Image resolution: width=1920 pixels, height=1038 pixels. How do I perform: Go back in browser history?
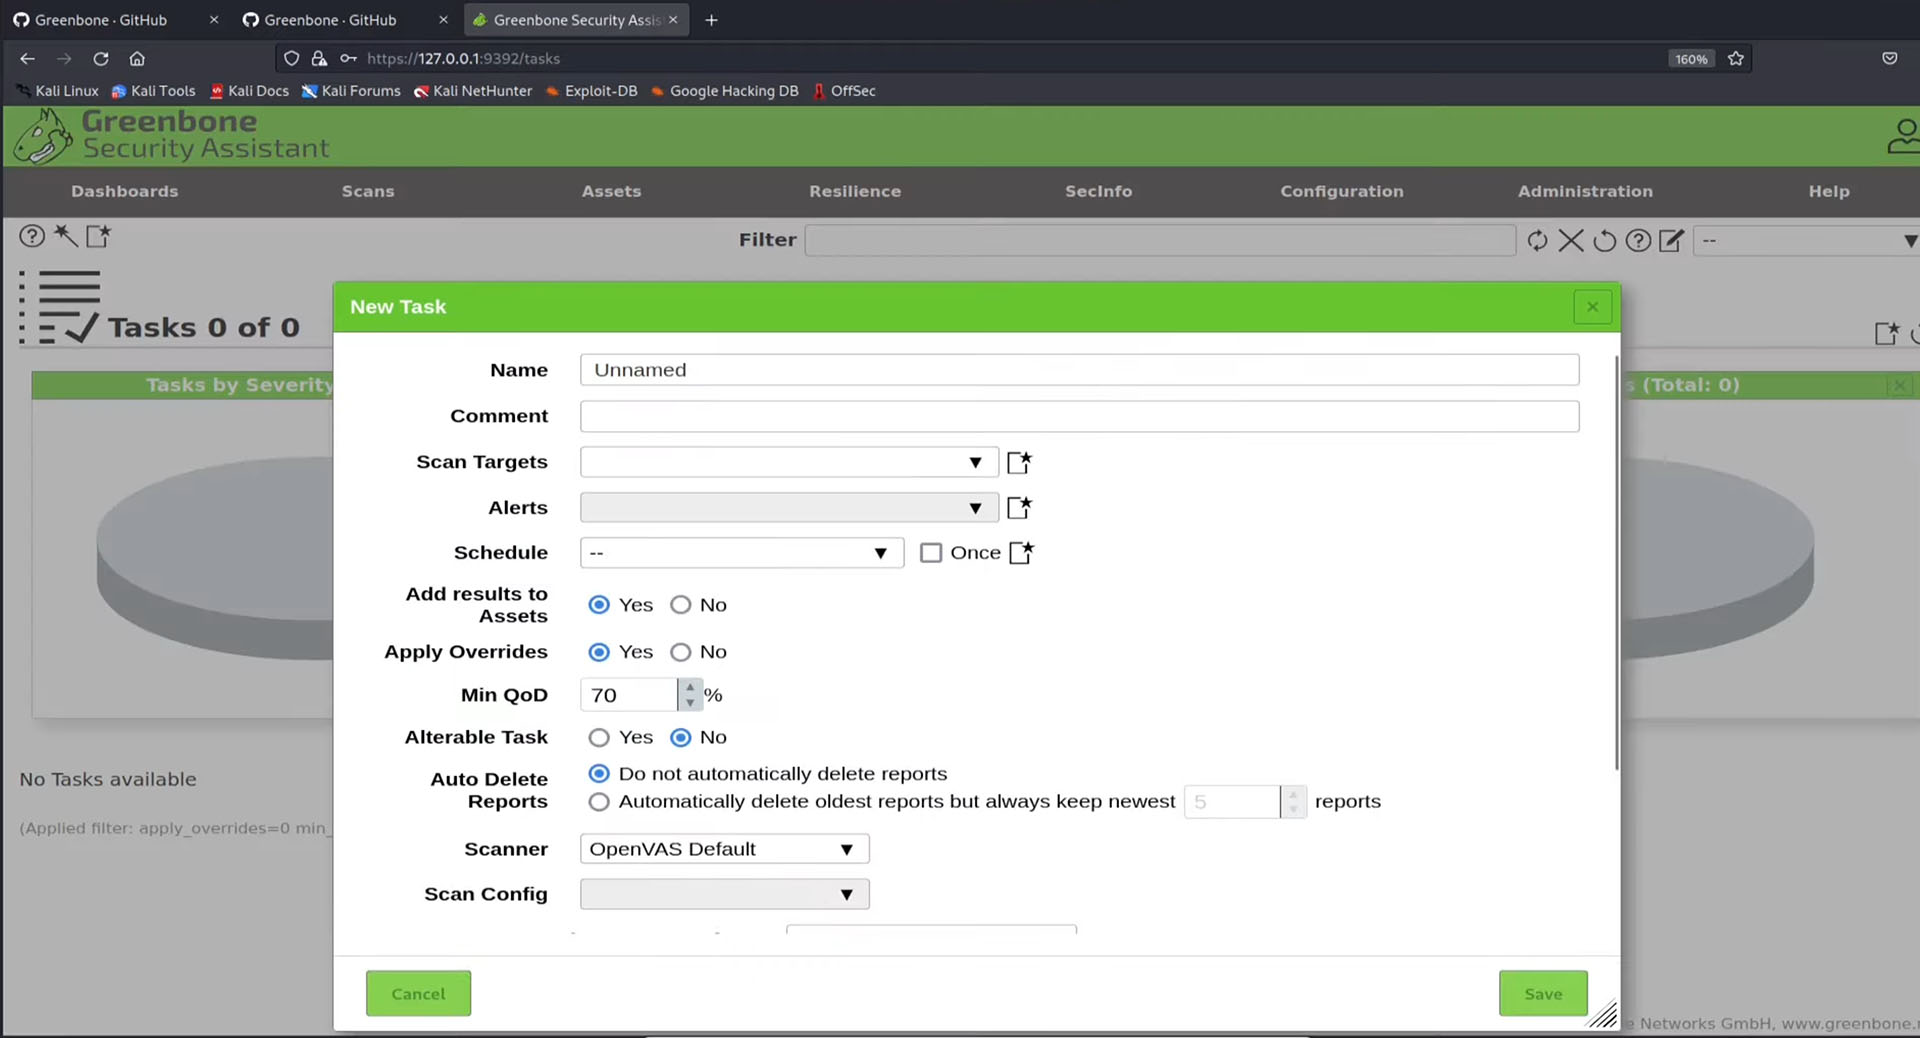(27, 58)
